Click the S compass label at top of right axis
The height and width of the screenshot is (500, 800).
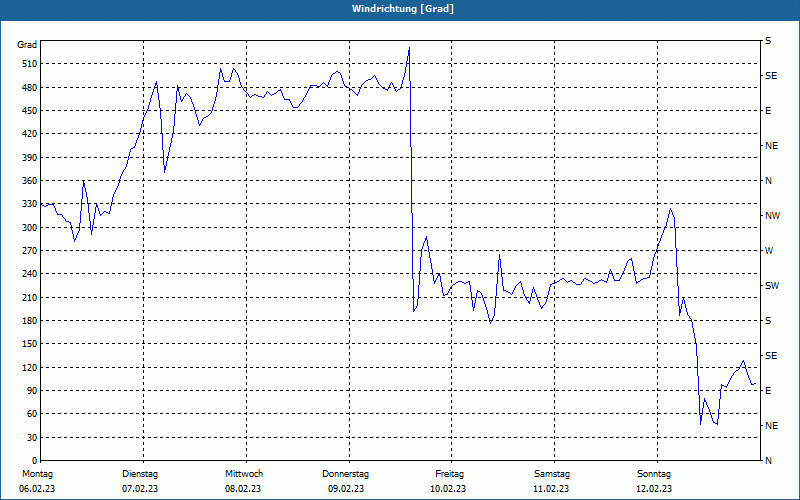(768, 41)
